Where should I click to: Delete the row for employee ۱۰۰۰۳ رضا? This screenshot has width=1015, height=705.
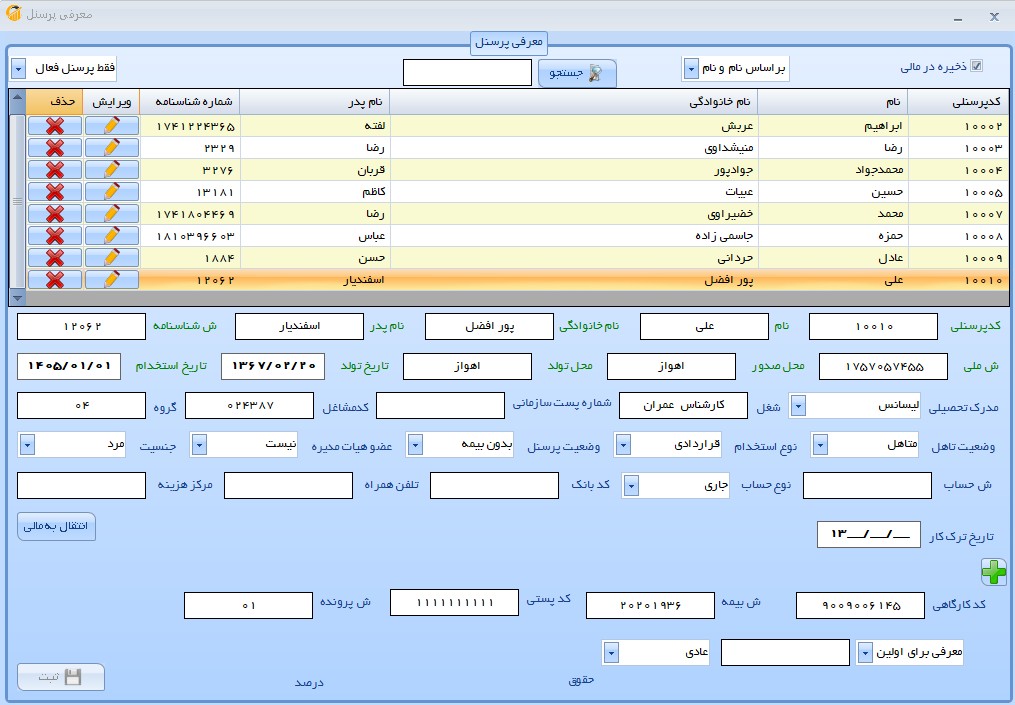tap(55, 148)
